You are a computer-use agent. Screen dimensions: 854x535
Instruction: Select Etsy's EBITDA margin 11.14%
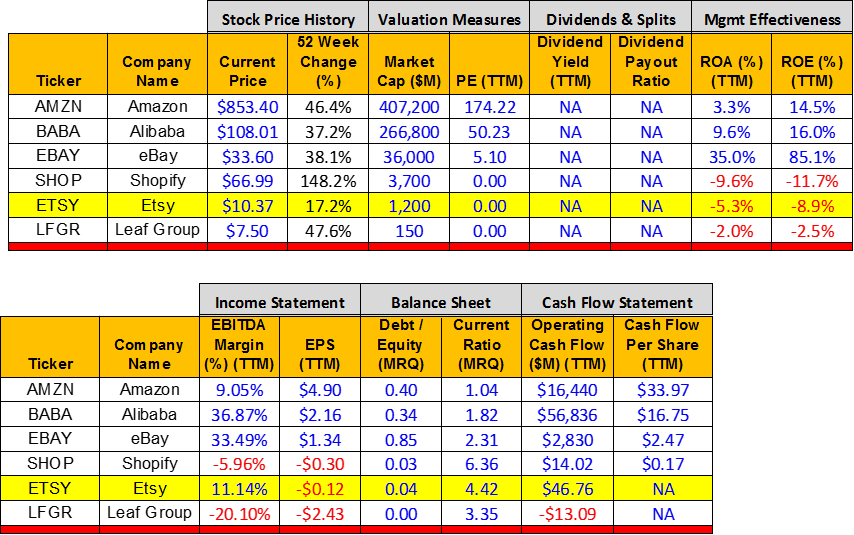click(239, 489)
